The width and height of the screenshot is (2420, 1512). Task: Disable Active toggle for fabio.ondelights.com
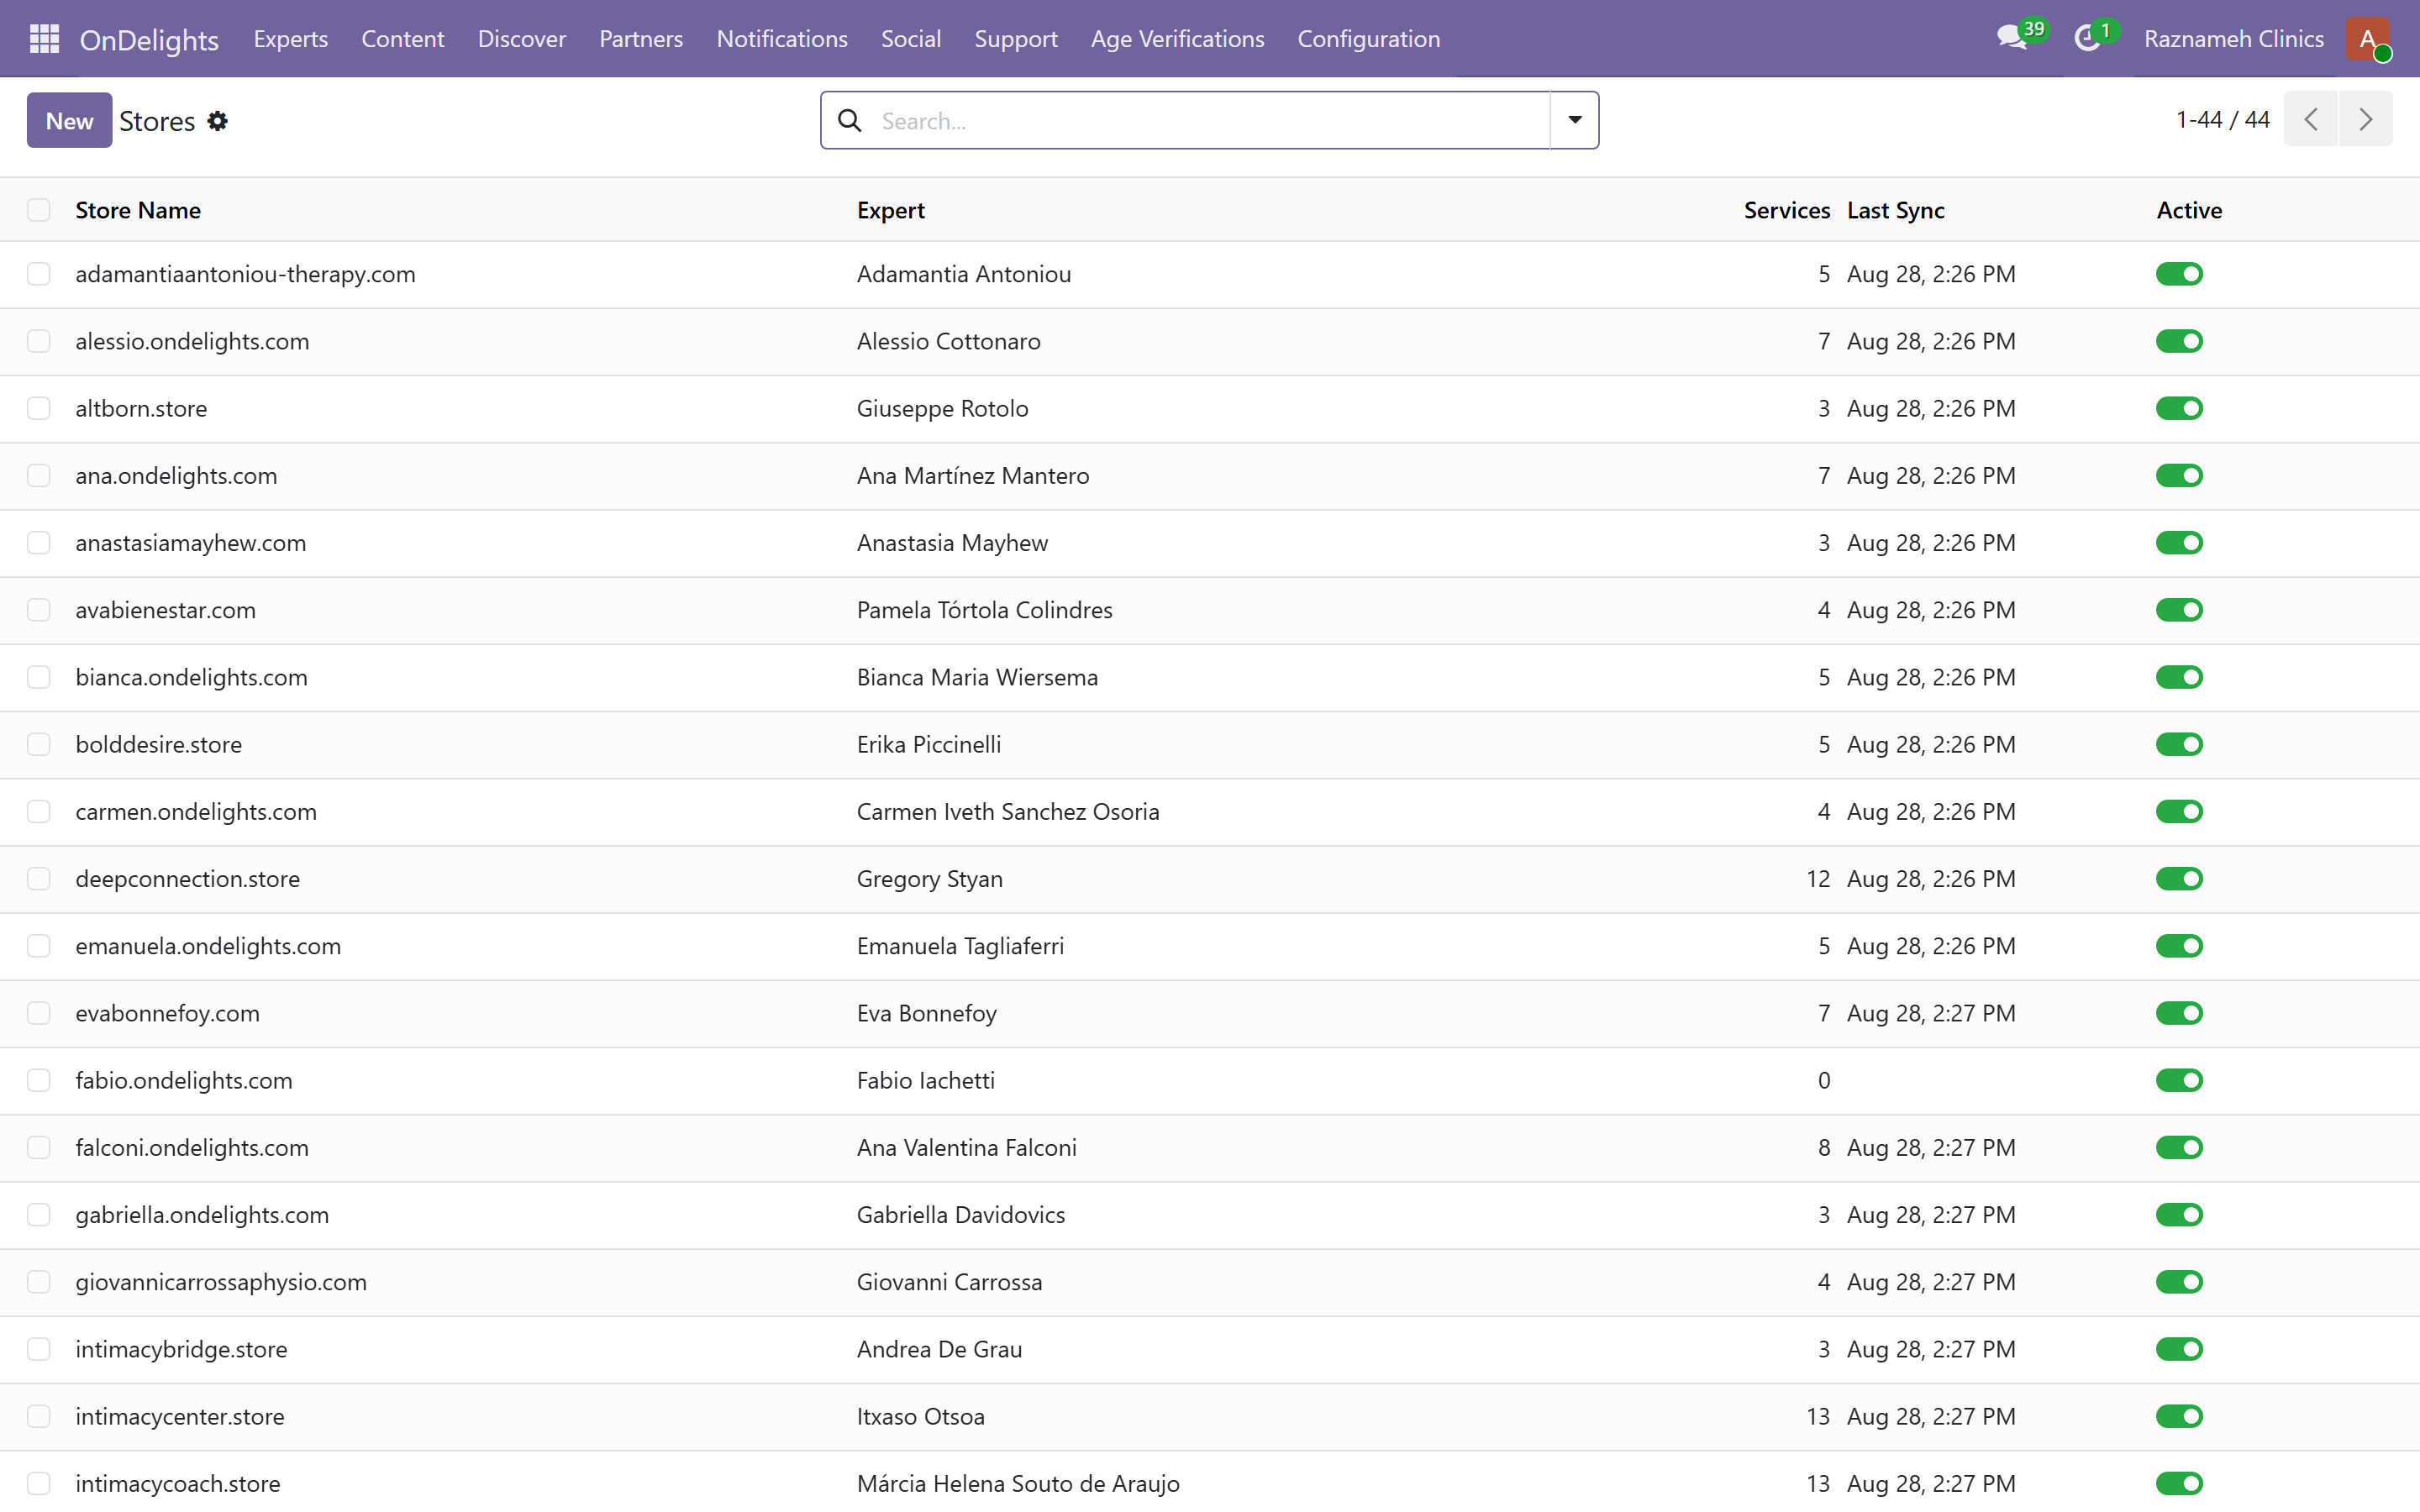pos(2179,1080)
